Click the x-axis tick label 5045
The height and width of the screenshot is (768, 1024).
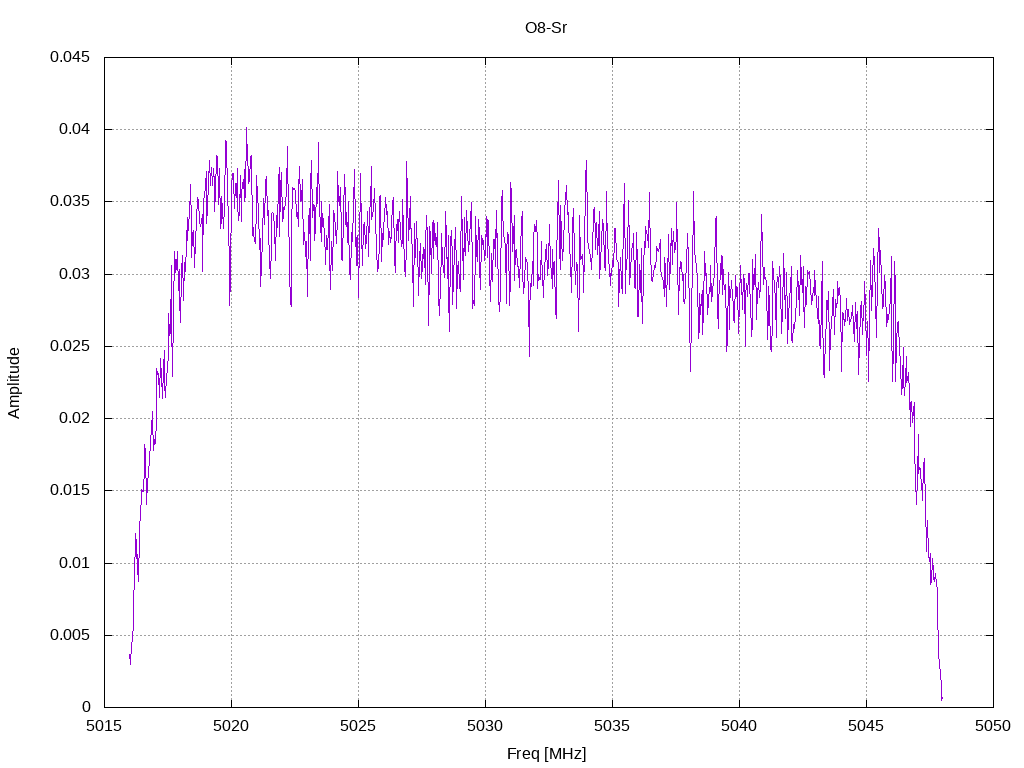click(867, 726)
